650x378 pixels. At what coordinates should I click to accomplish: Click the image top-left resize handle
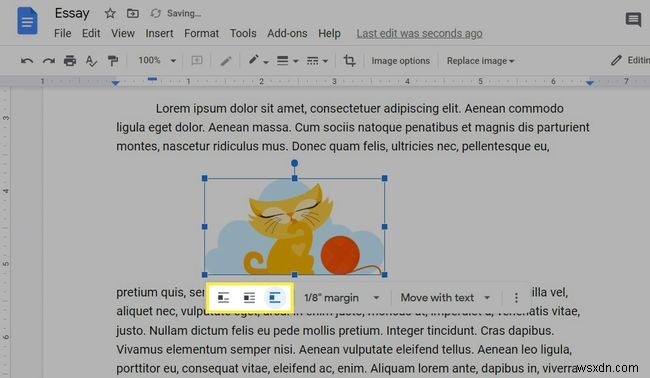click(204, 178)
